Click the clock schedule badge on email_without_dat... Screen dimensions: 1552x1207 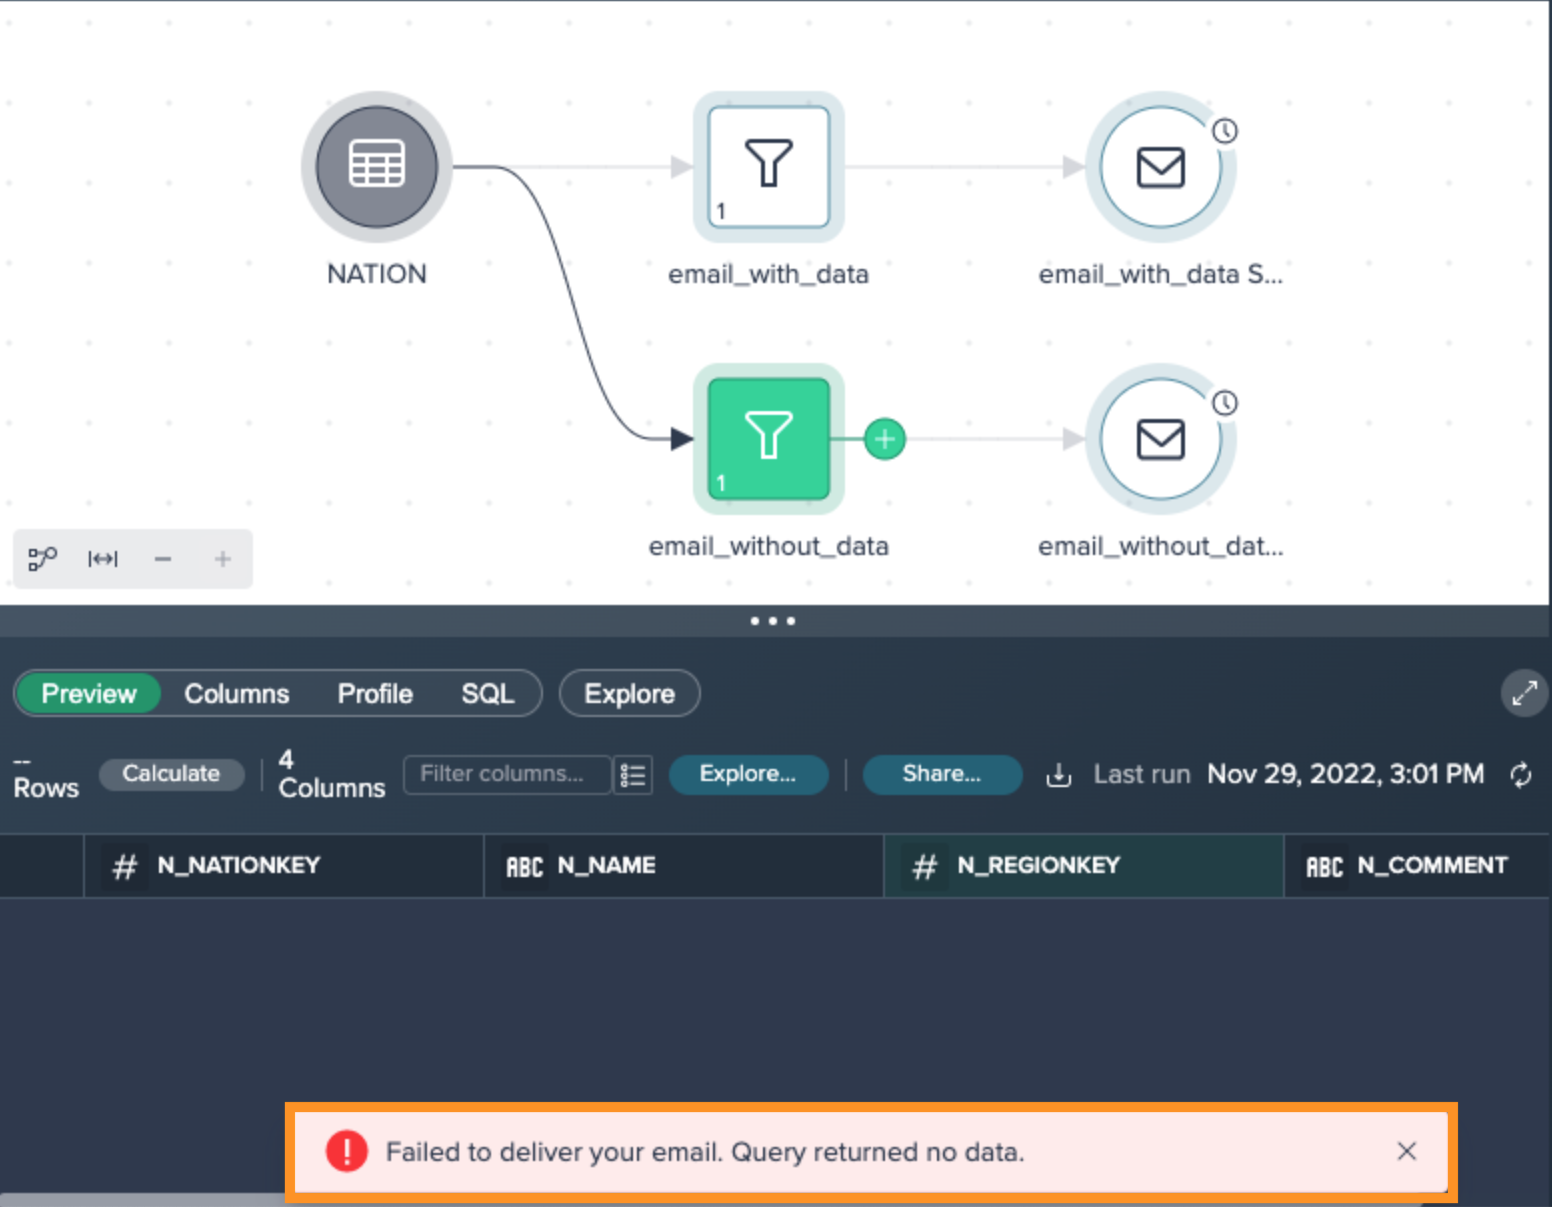pos(1225,403)
